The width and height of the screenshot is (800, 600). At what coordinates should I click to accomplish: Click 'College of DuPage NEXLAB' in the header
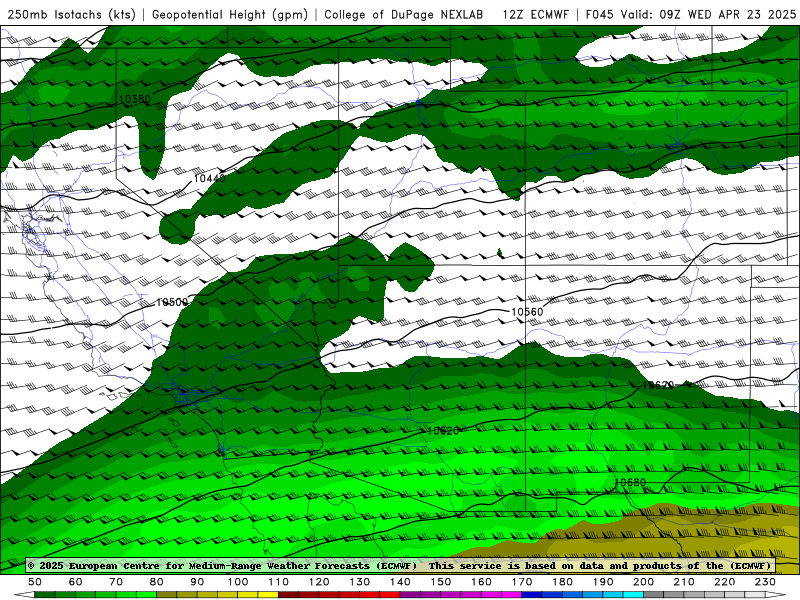404,14
